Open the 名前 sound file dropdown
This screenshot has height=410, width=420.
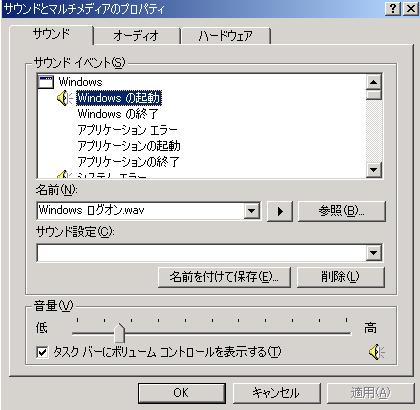(x=251, y=211)
